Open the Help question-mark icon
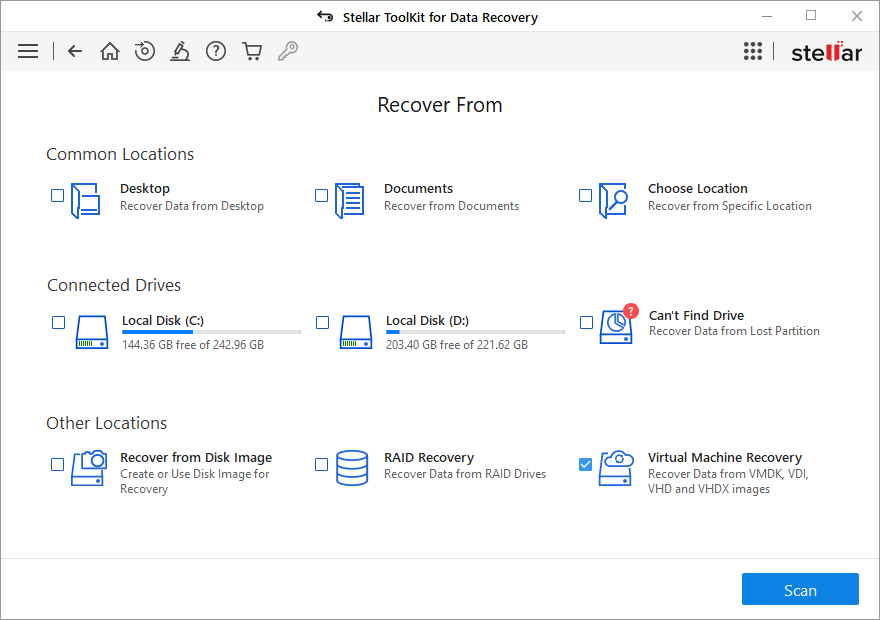 [216, 50]
